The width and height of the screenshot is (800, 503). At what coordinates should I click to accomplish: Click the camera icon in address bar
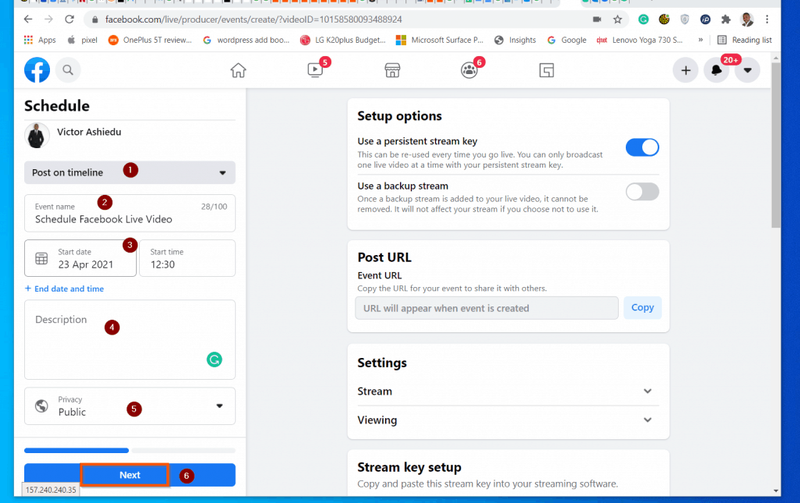click(x=596, y=19)
